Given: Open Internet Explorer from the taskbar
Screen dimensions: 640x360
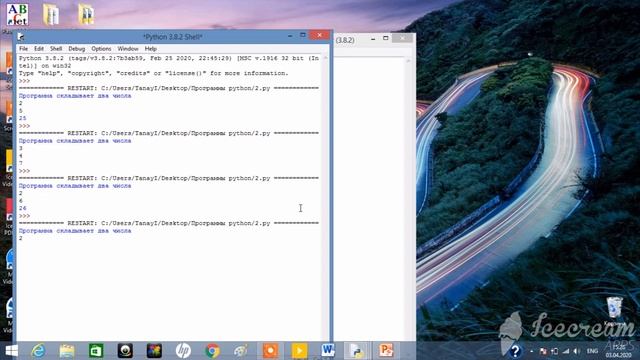Looking at the screenshot, I should [x=38, y=351].
